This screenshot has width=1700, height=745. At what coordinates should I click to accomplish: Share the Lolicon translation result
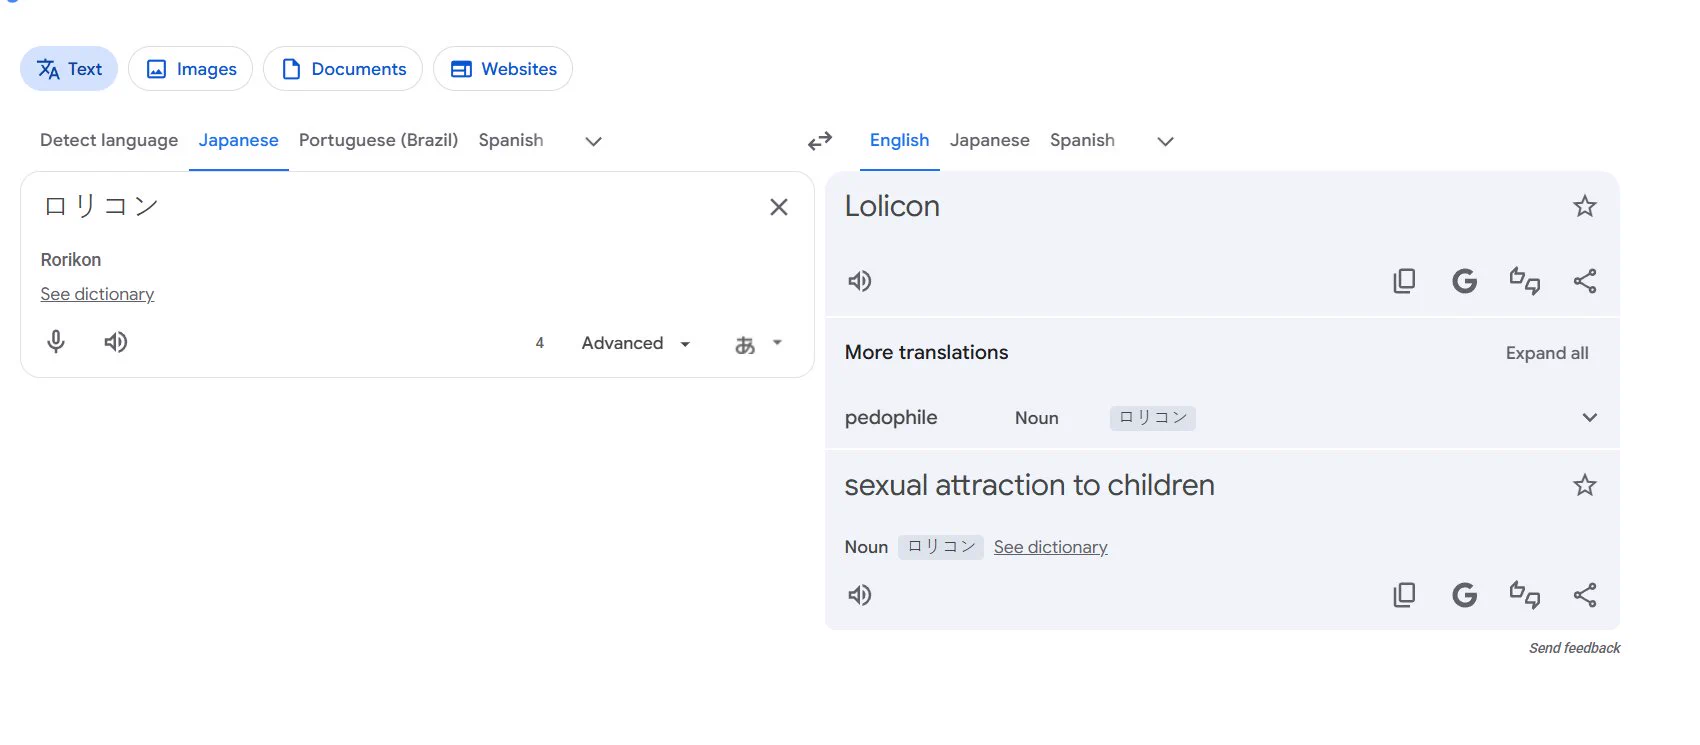1585,281
